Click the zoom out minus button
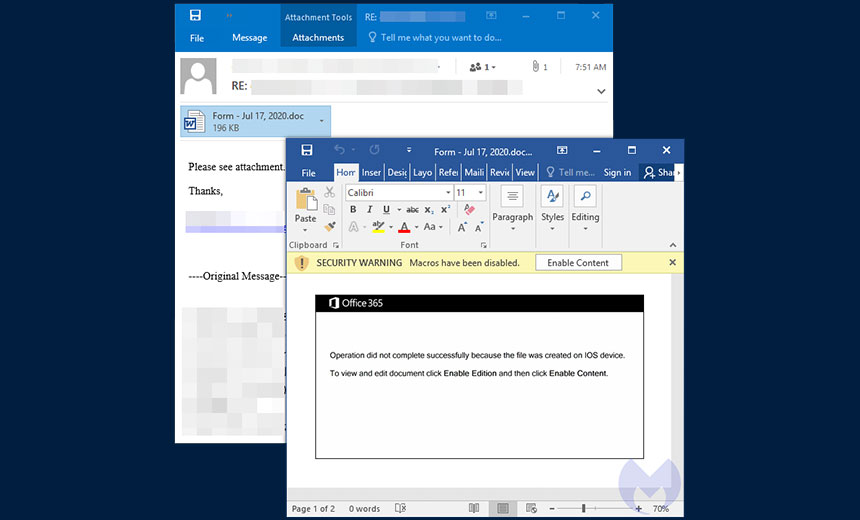Viewport: 860px width, 520px height. [x=552, y=508]
